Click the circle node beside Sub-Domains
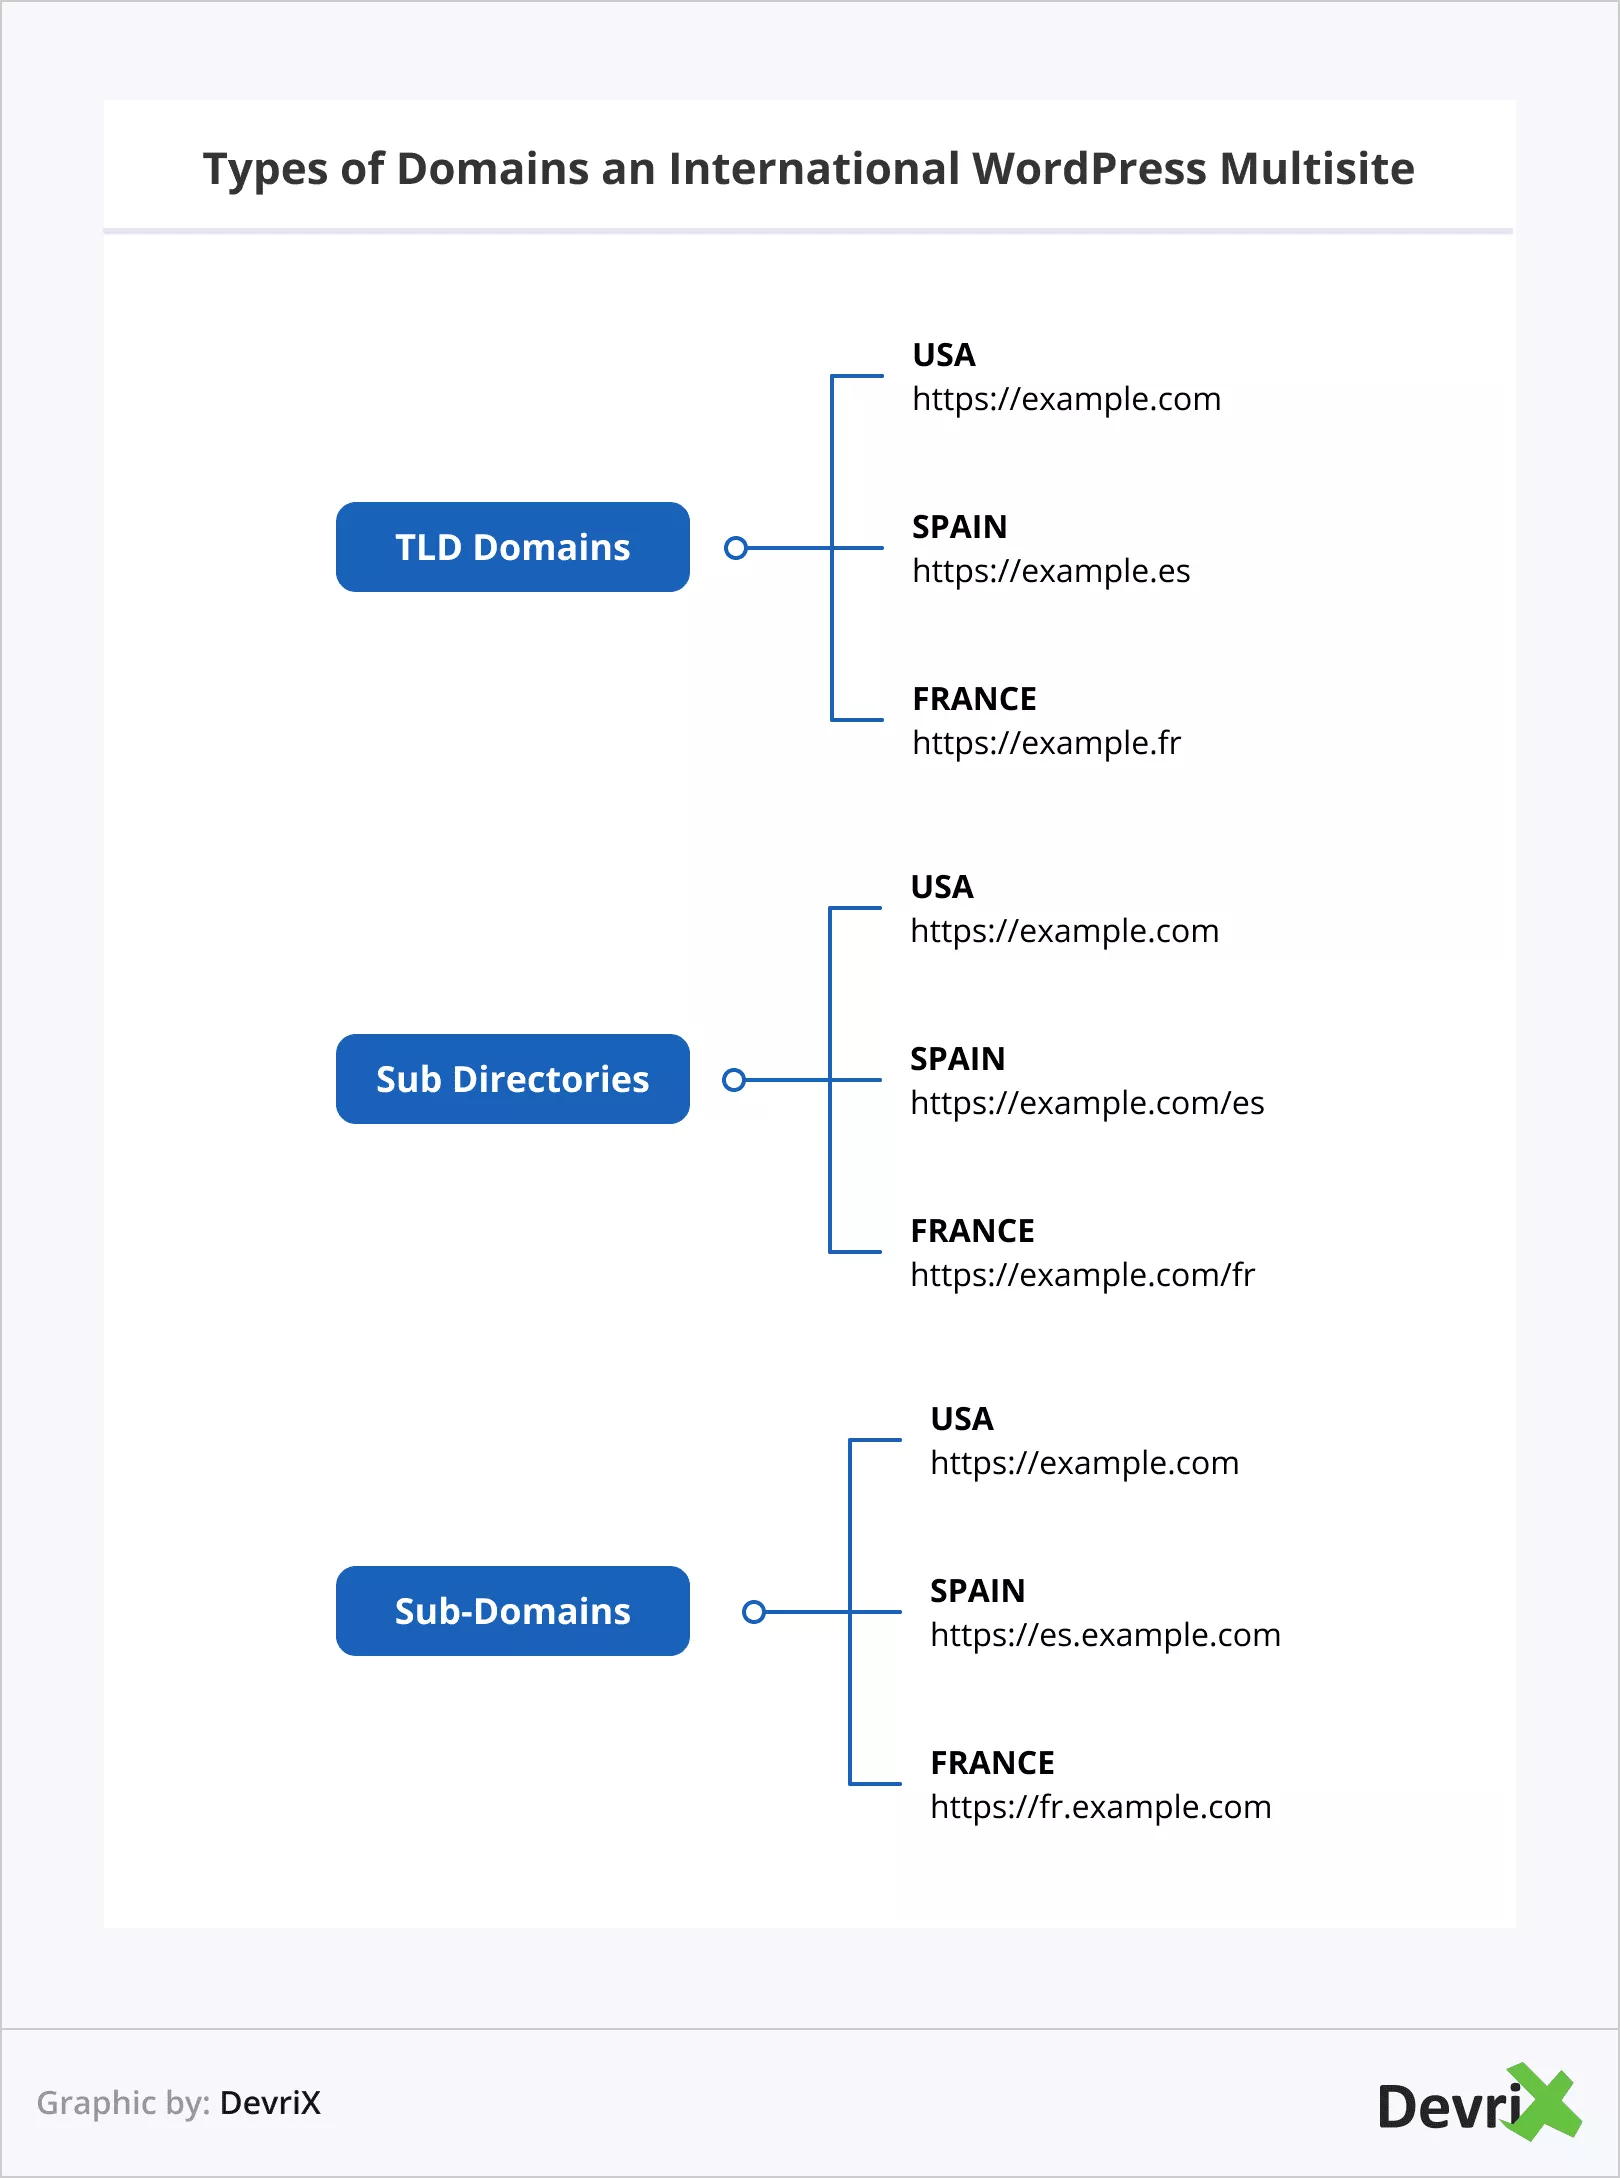Screen dimensions: 1620x2178 click(754, 1612)
